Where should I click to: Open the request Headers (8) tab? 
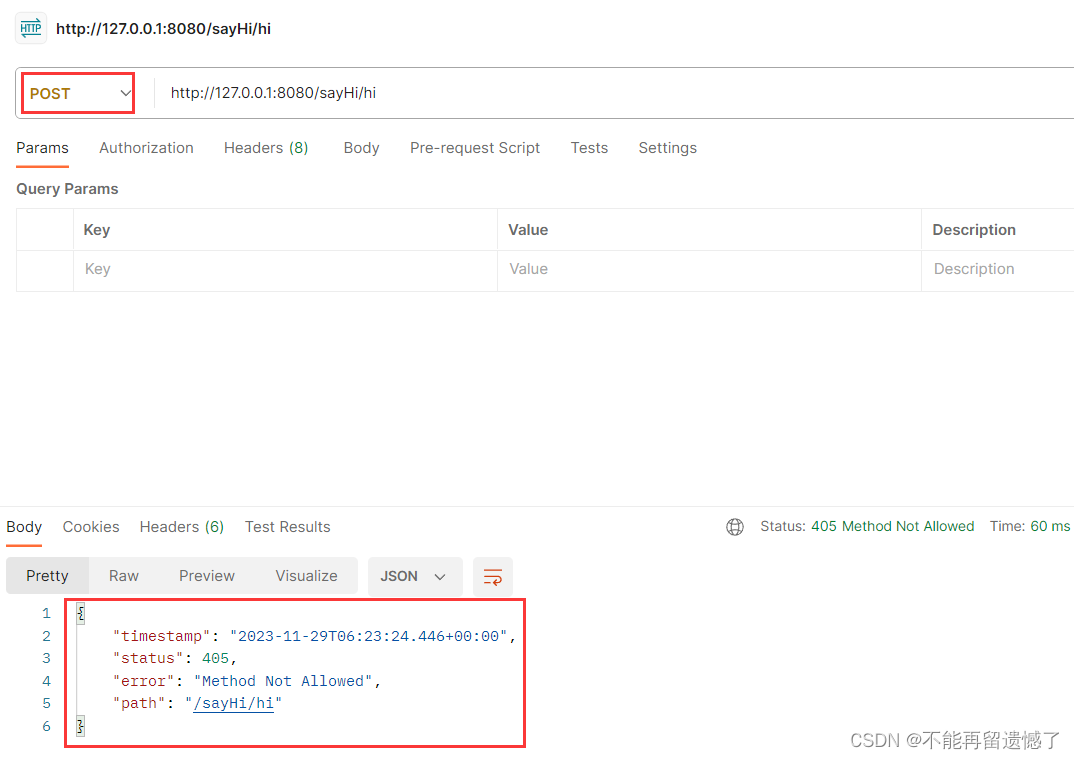[266, 148]
